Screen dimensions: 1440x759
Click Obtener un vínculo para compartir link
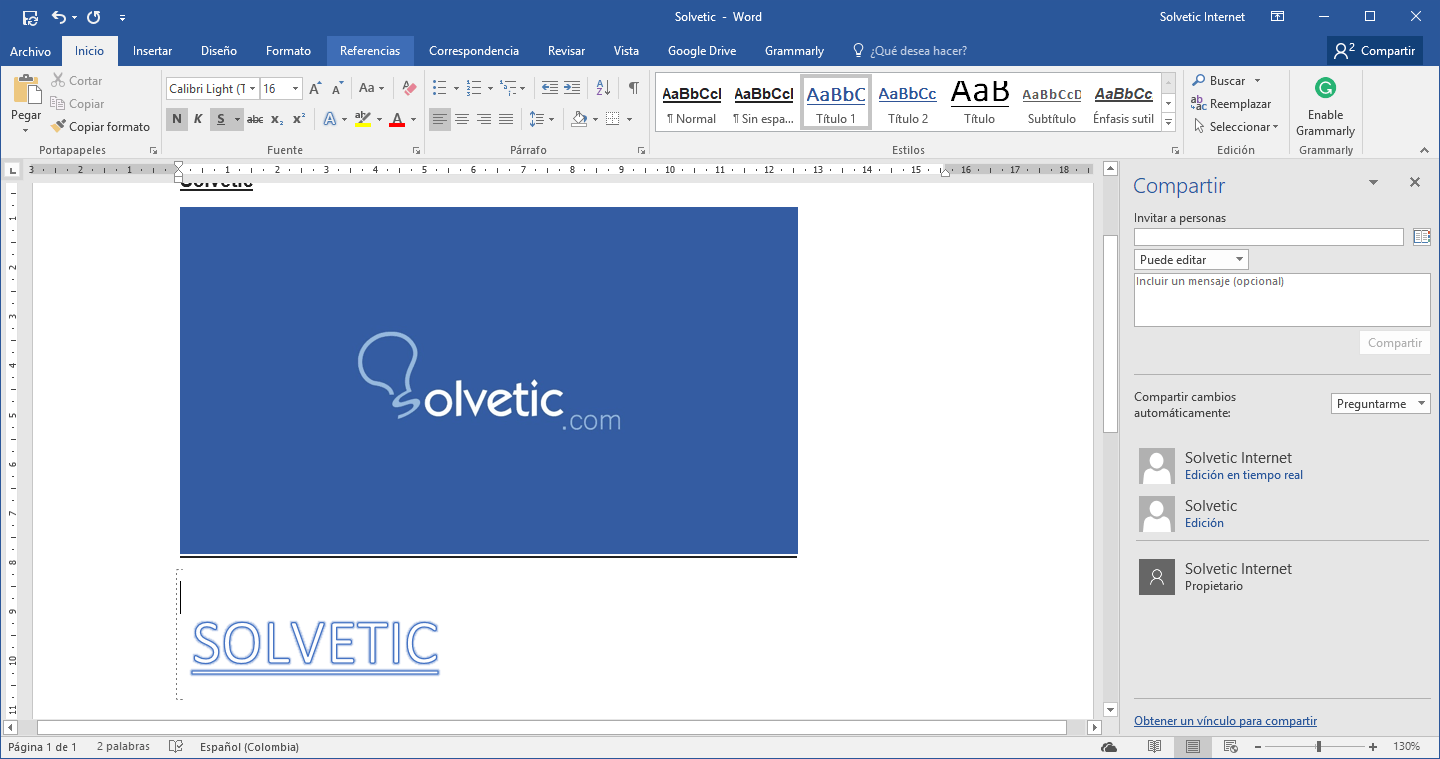(x=1225, y=721)
